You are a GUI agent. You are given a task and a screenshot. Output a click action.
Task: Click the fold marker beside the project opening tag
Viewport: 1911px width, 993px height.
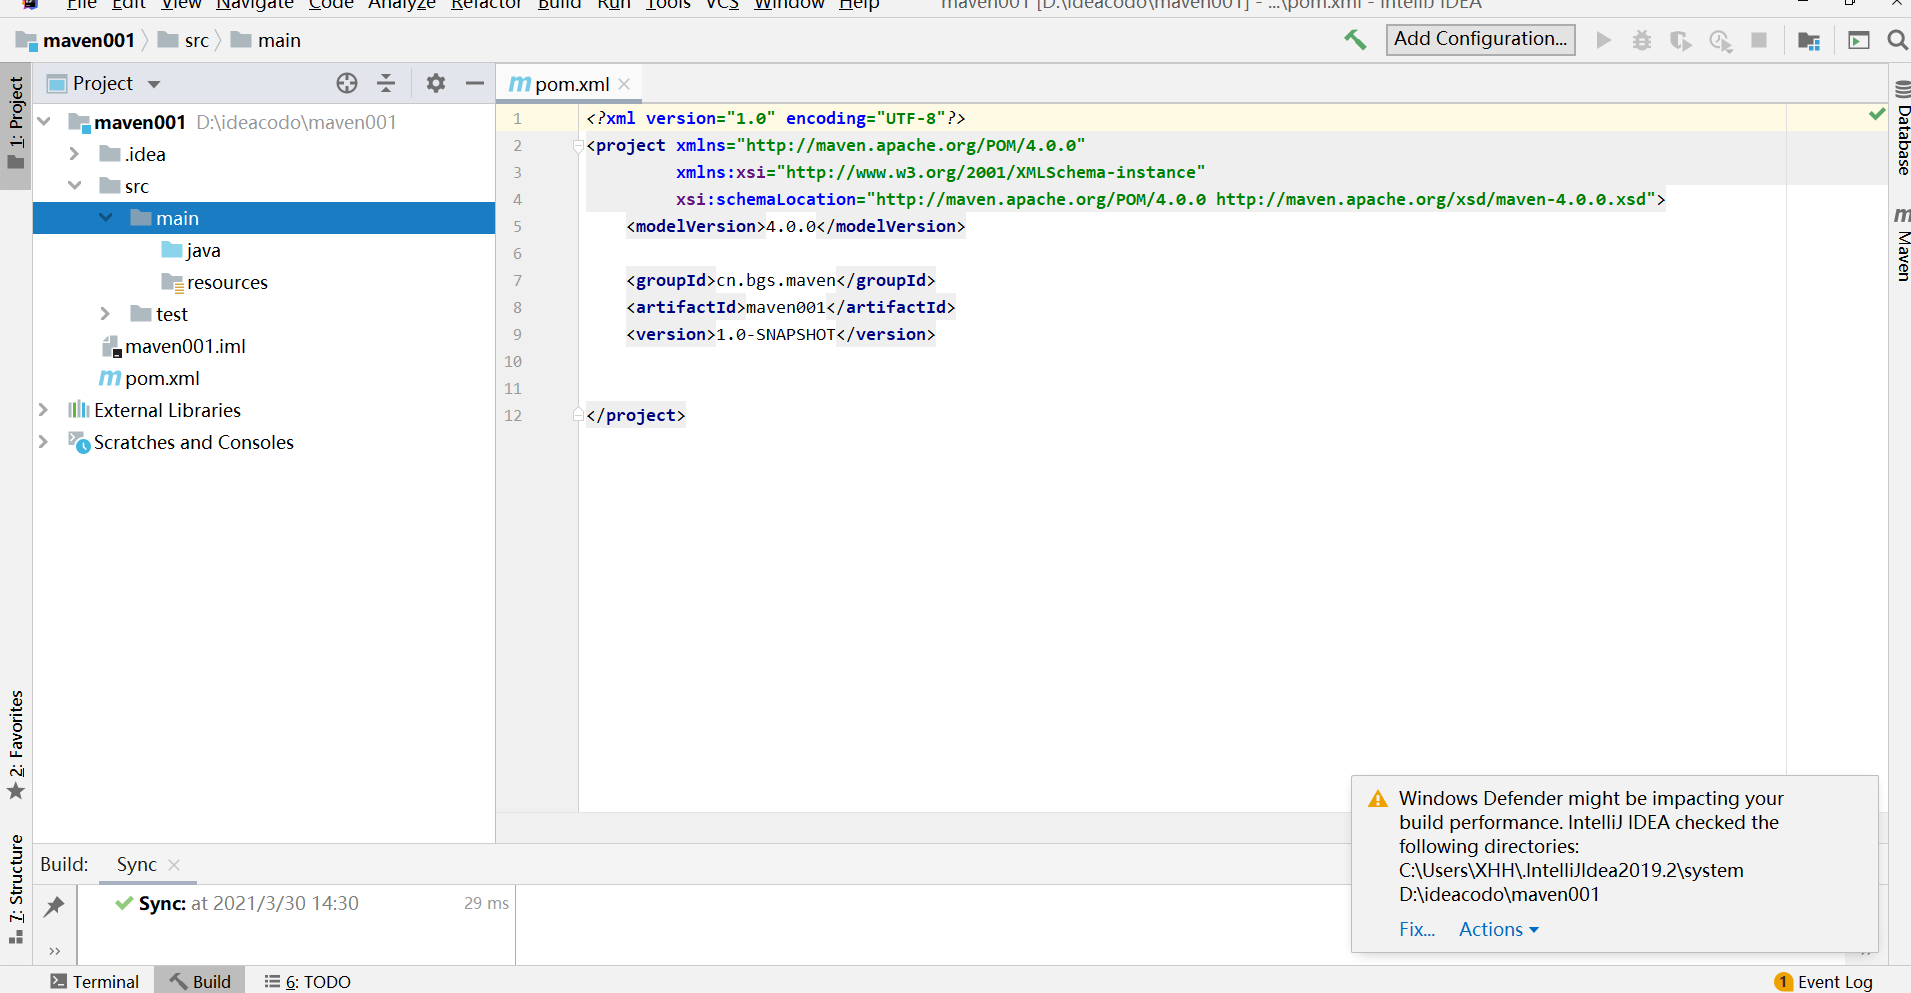click(x=578, y=146)
